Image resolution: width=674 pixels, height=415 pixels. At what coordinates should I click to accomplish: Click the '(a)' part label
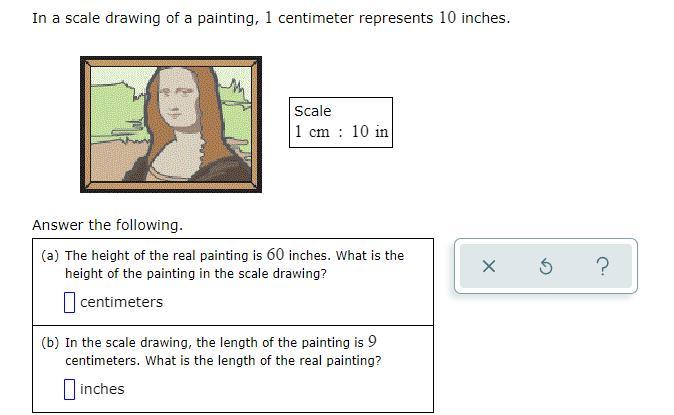tap(50, 256)
